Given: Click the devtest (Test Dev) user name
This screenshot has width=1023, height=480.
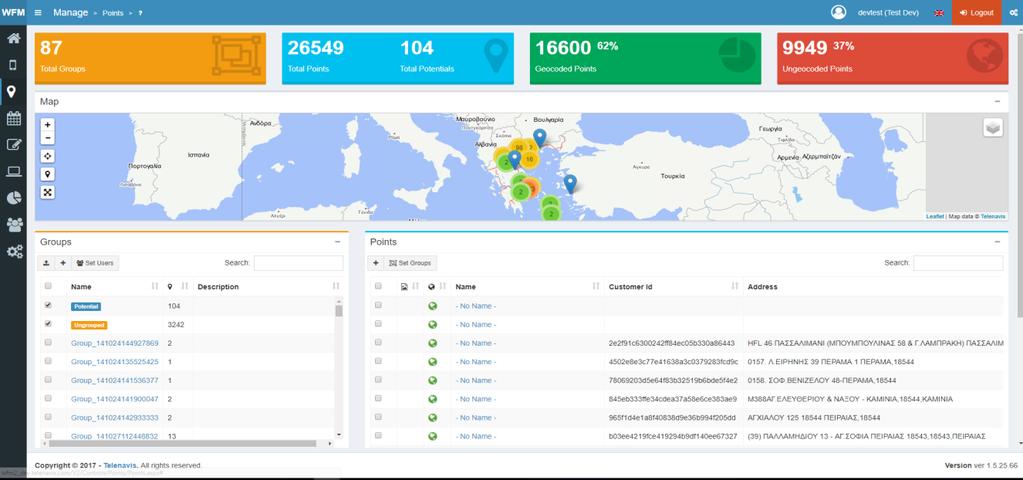Looking at the screenshot, I should 888,12.
